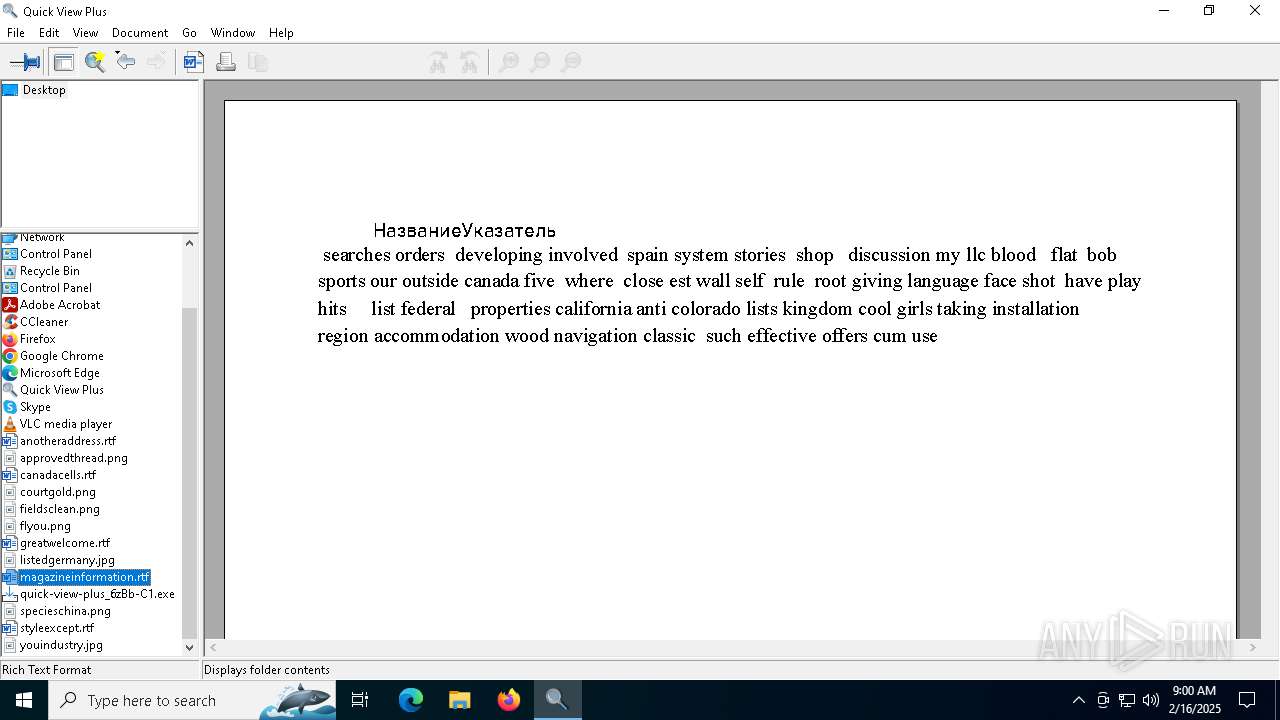
Task: Open the Help menu
Action: click(x=281, y=33)
